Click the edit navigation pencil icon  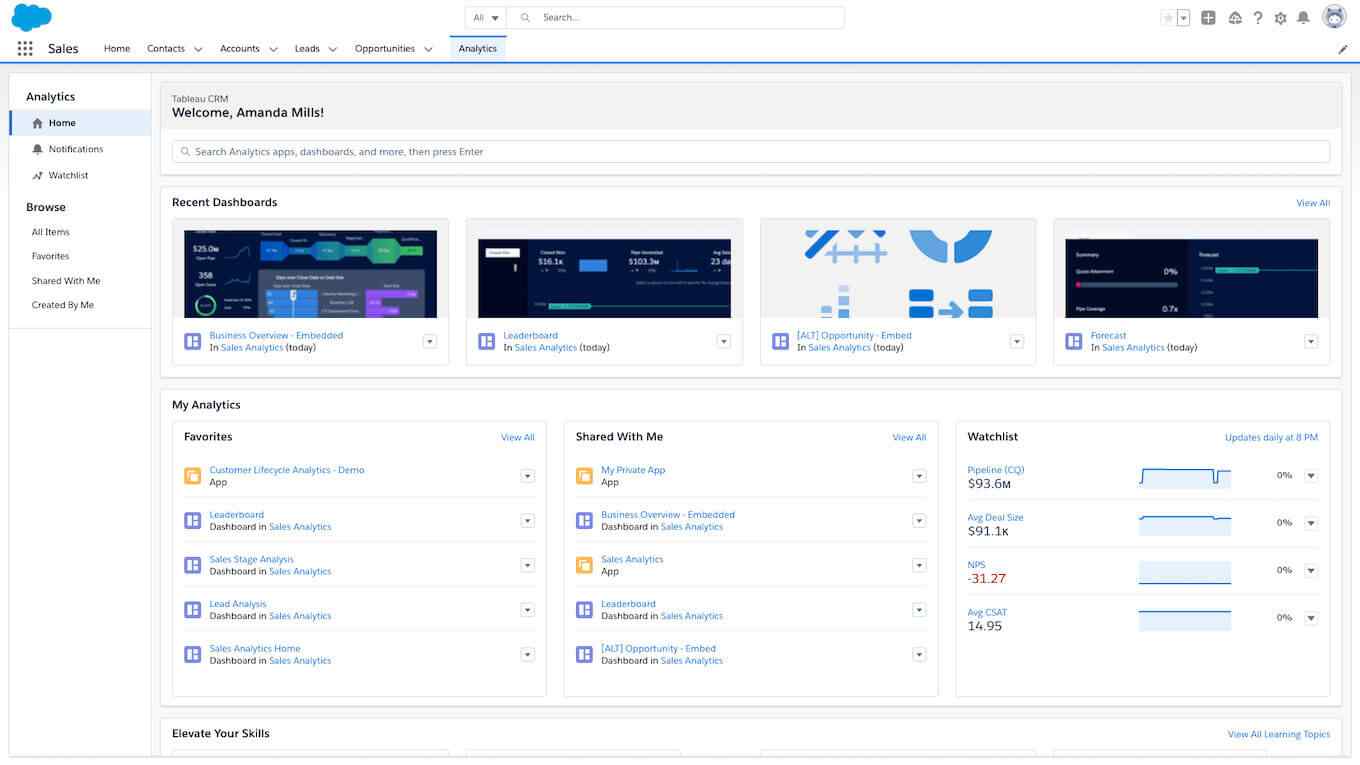[x=1343, y=49]
